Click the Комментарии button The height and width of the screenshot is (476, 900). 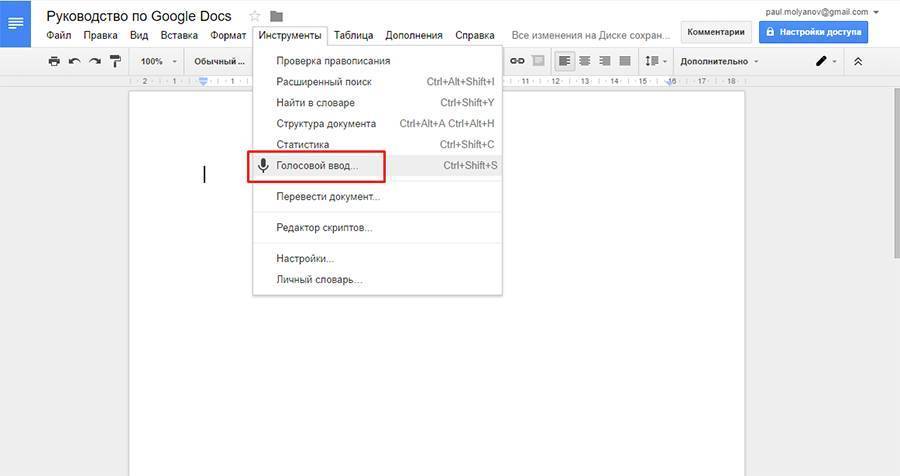tap(716, 32)
